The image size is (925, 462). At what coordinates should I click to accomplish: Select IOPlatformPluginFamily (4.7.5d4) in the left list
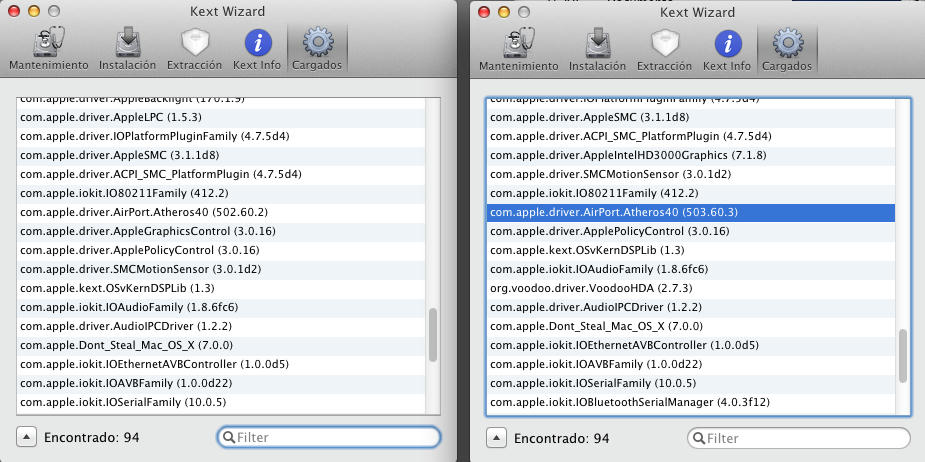click(x=221, y=136)
